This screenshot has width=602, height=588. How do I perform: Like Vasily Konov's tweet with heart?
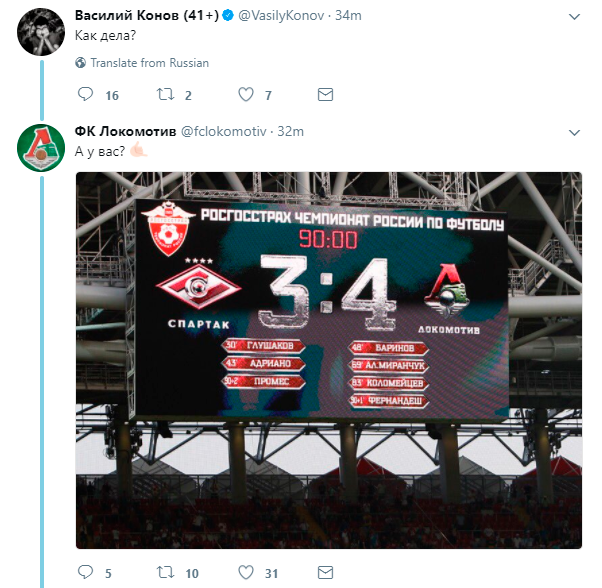(x=245, y=95)
